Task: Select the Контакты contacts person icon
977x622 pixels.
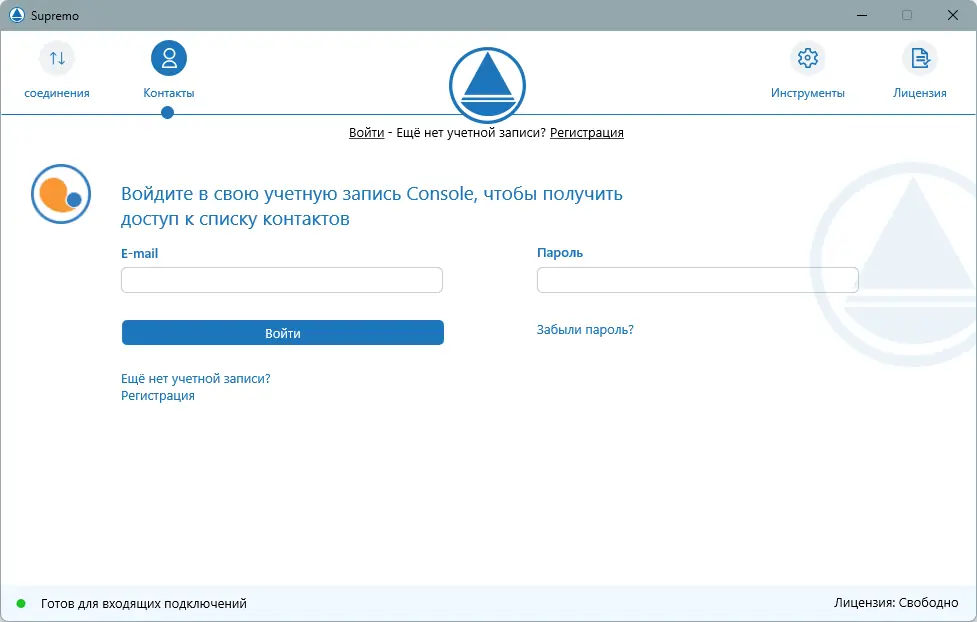Action: (169, 58)
